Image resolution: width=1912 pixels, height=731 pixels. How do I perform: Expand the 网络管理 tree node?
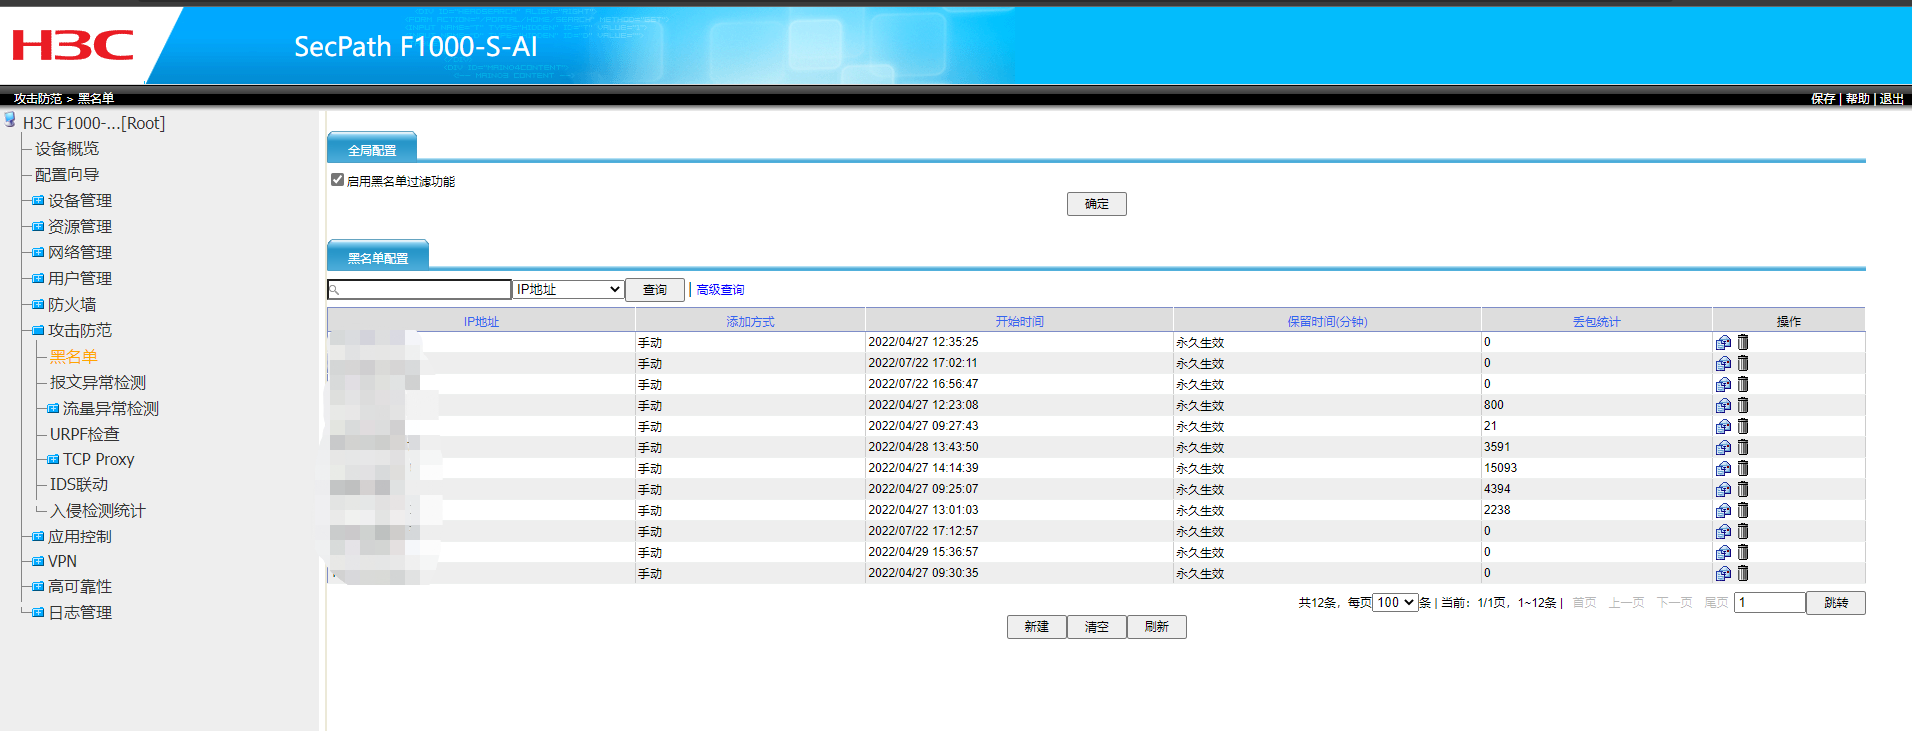pos(38,253)
